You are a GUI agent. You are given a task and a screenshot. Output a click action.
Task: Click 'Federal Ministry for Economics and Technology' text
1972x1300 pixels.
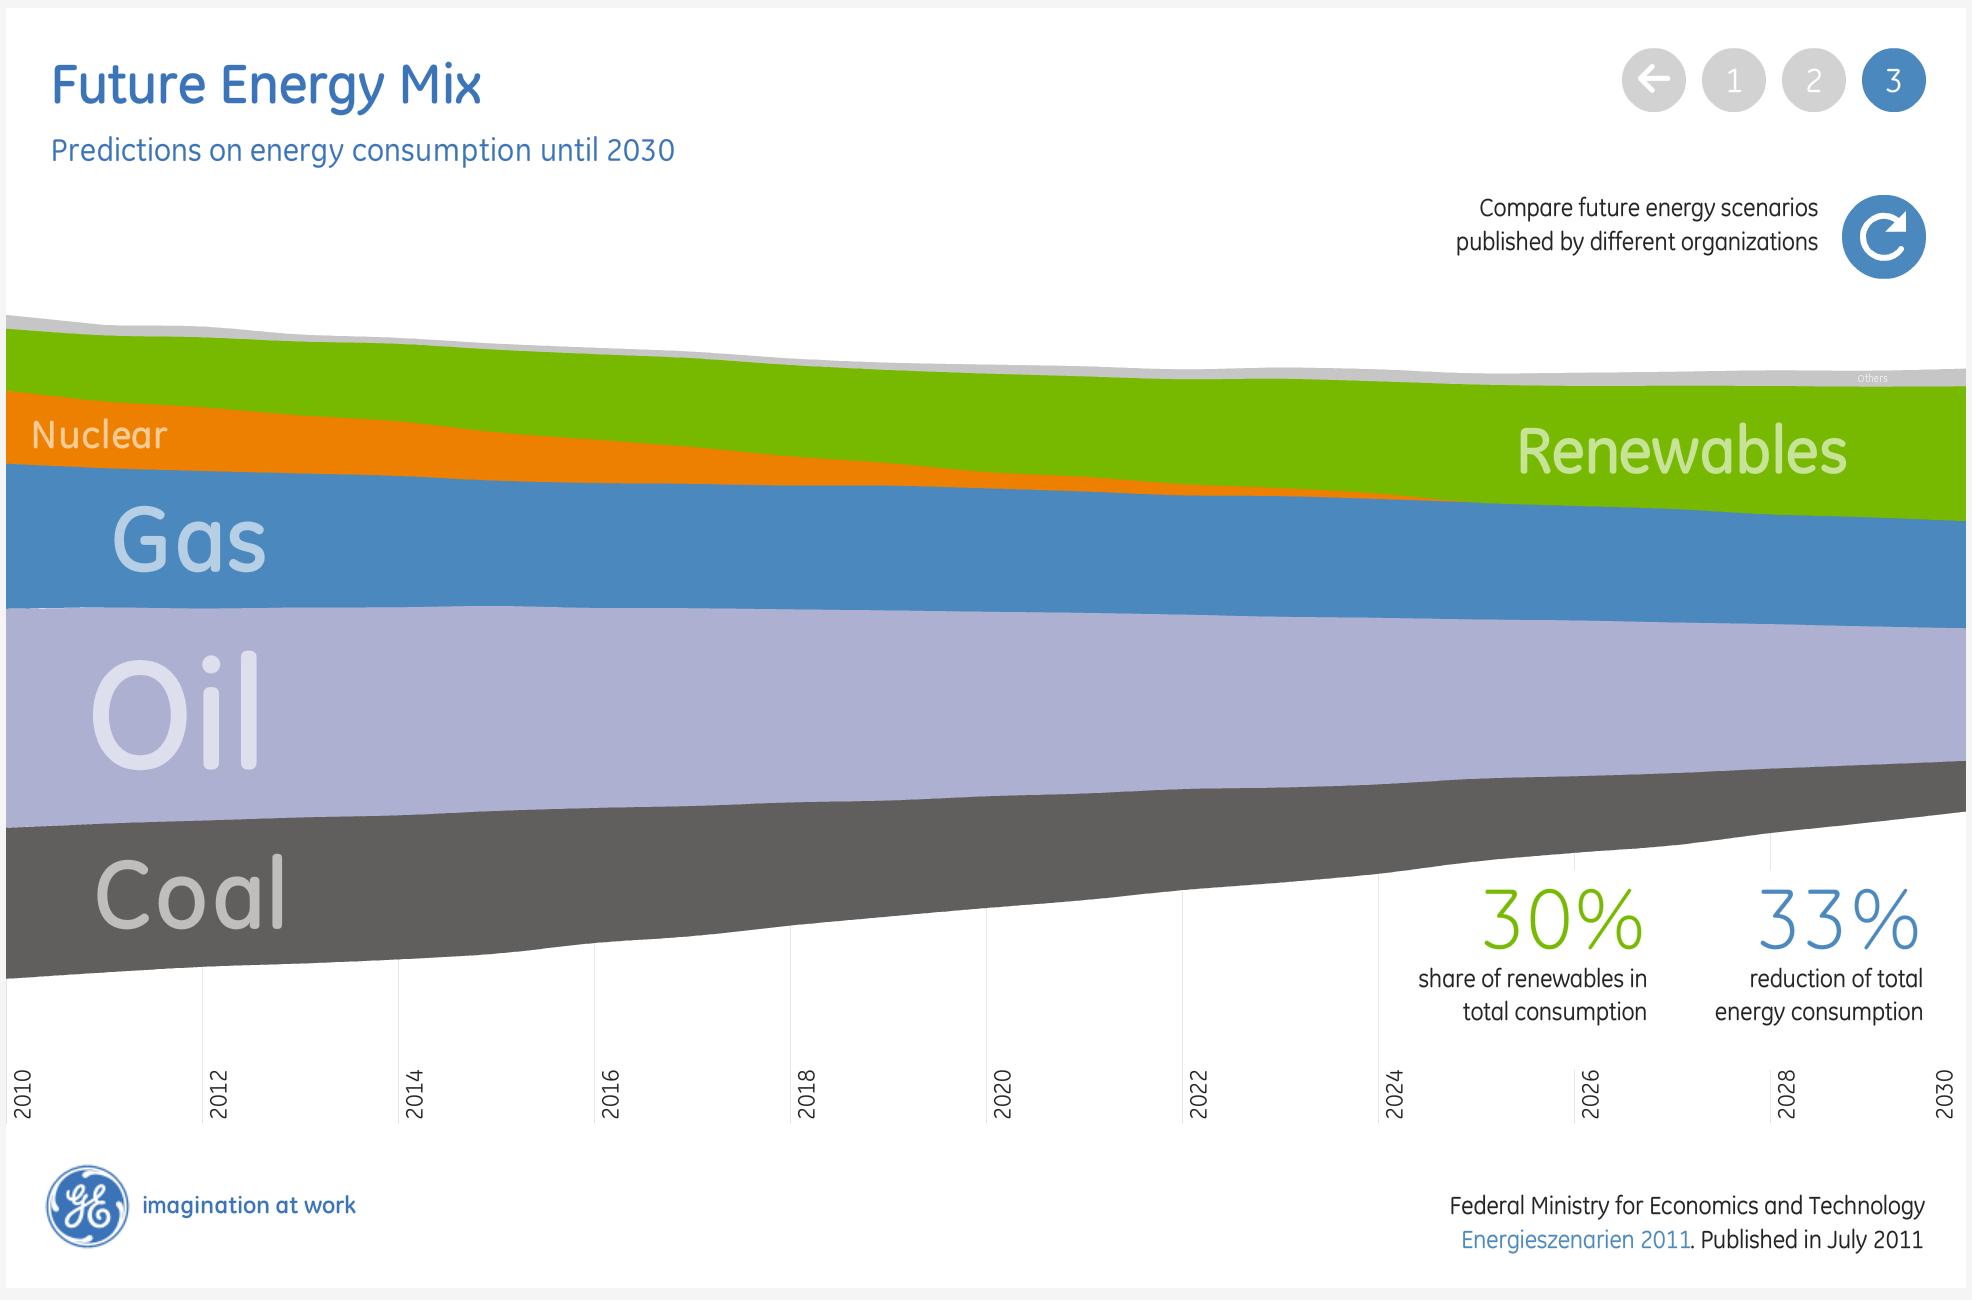point(1687,1206)
